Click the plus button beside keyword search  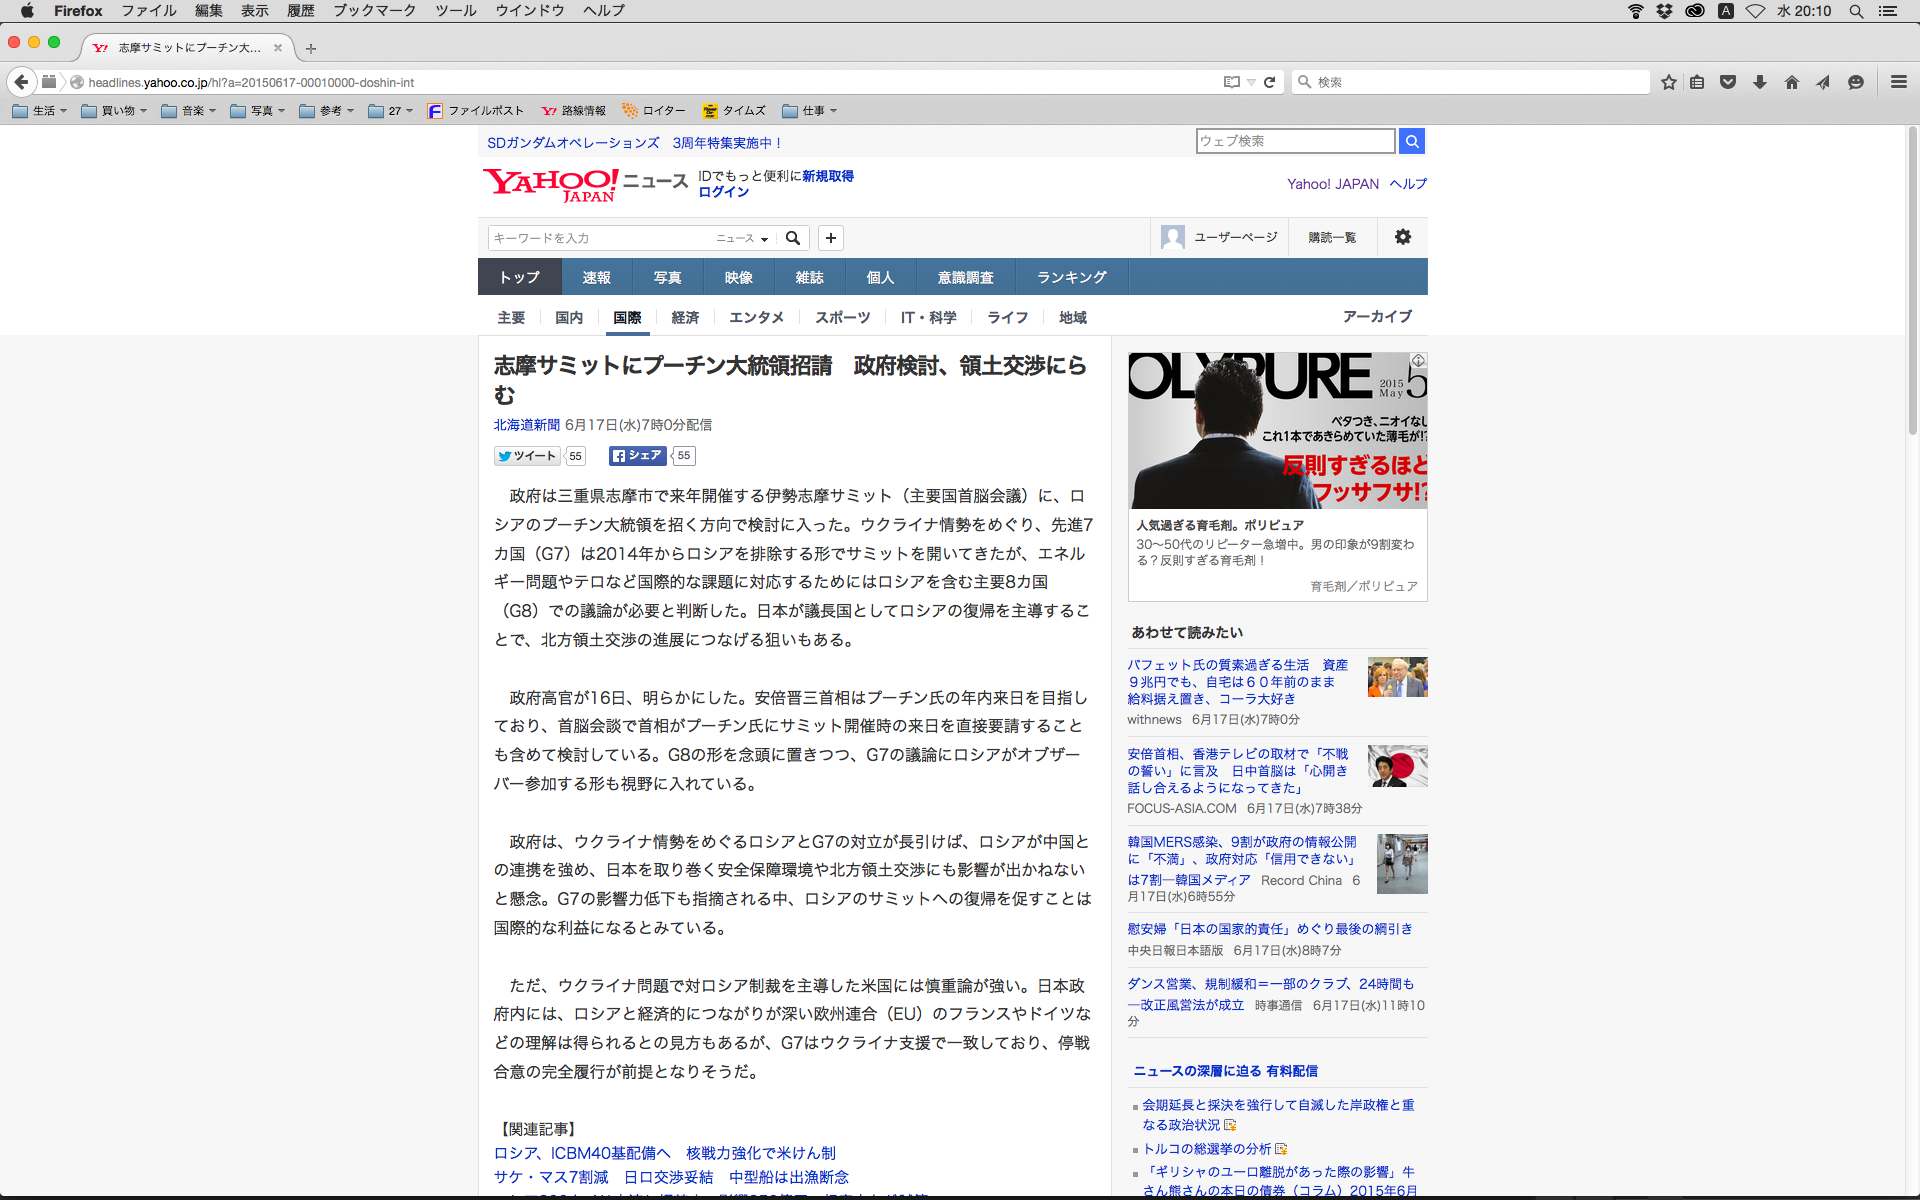pos(830,238)
